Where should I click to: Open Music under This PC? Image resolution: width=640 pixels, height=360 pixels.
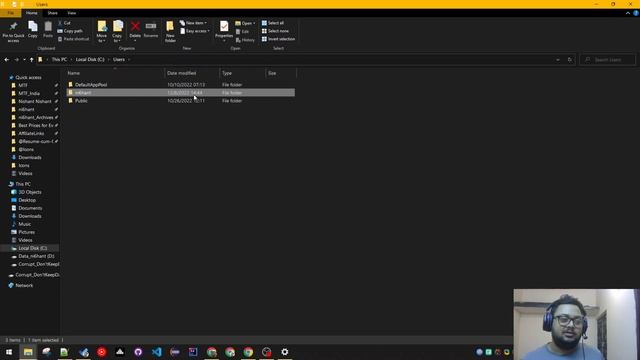pos(24,224)
